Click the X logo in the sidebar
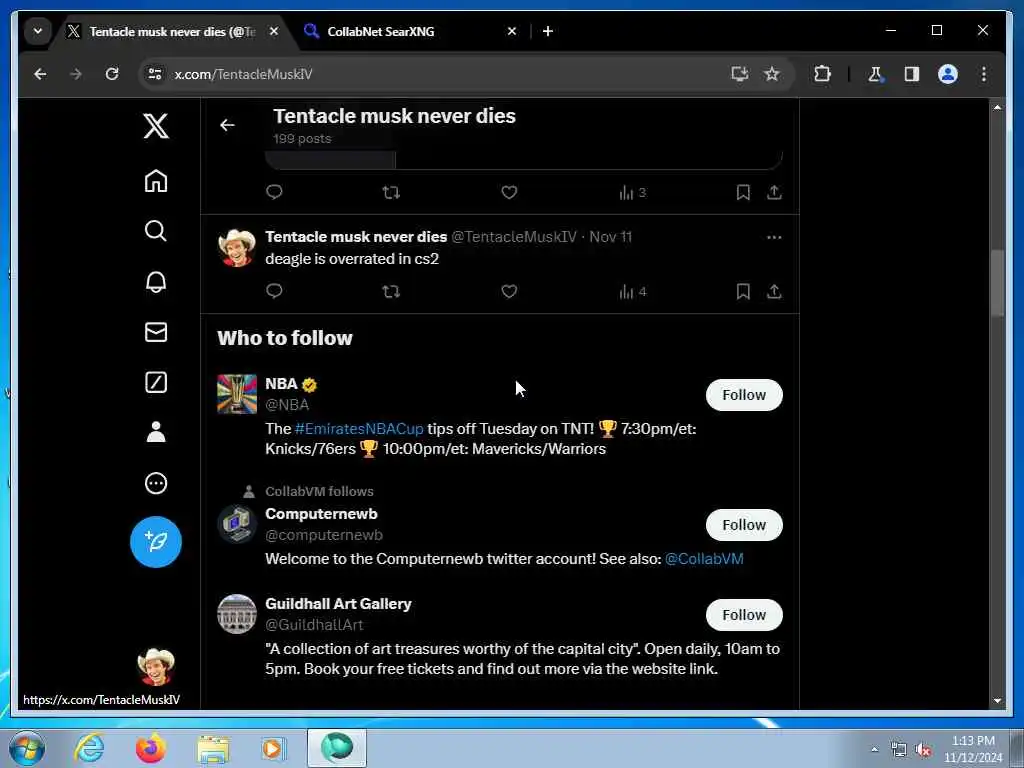This screenshot has width=1024, height=768. pyautogui.click(x=156, y=125)
